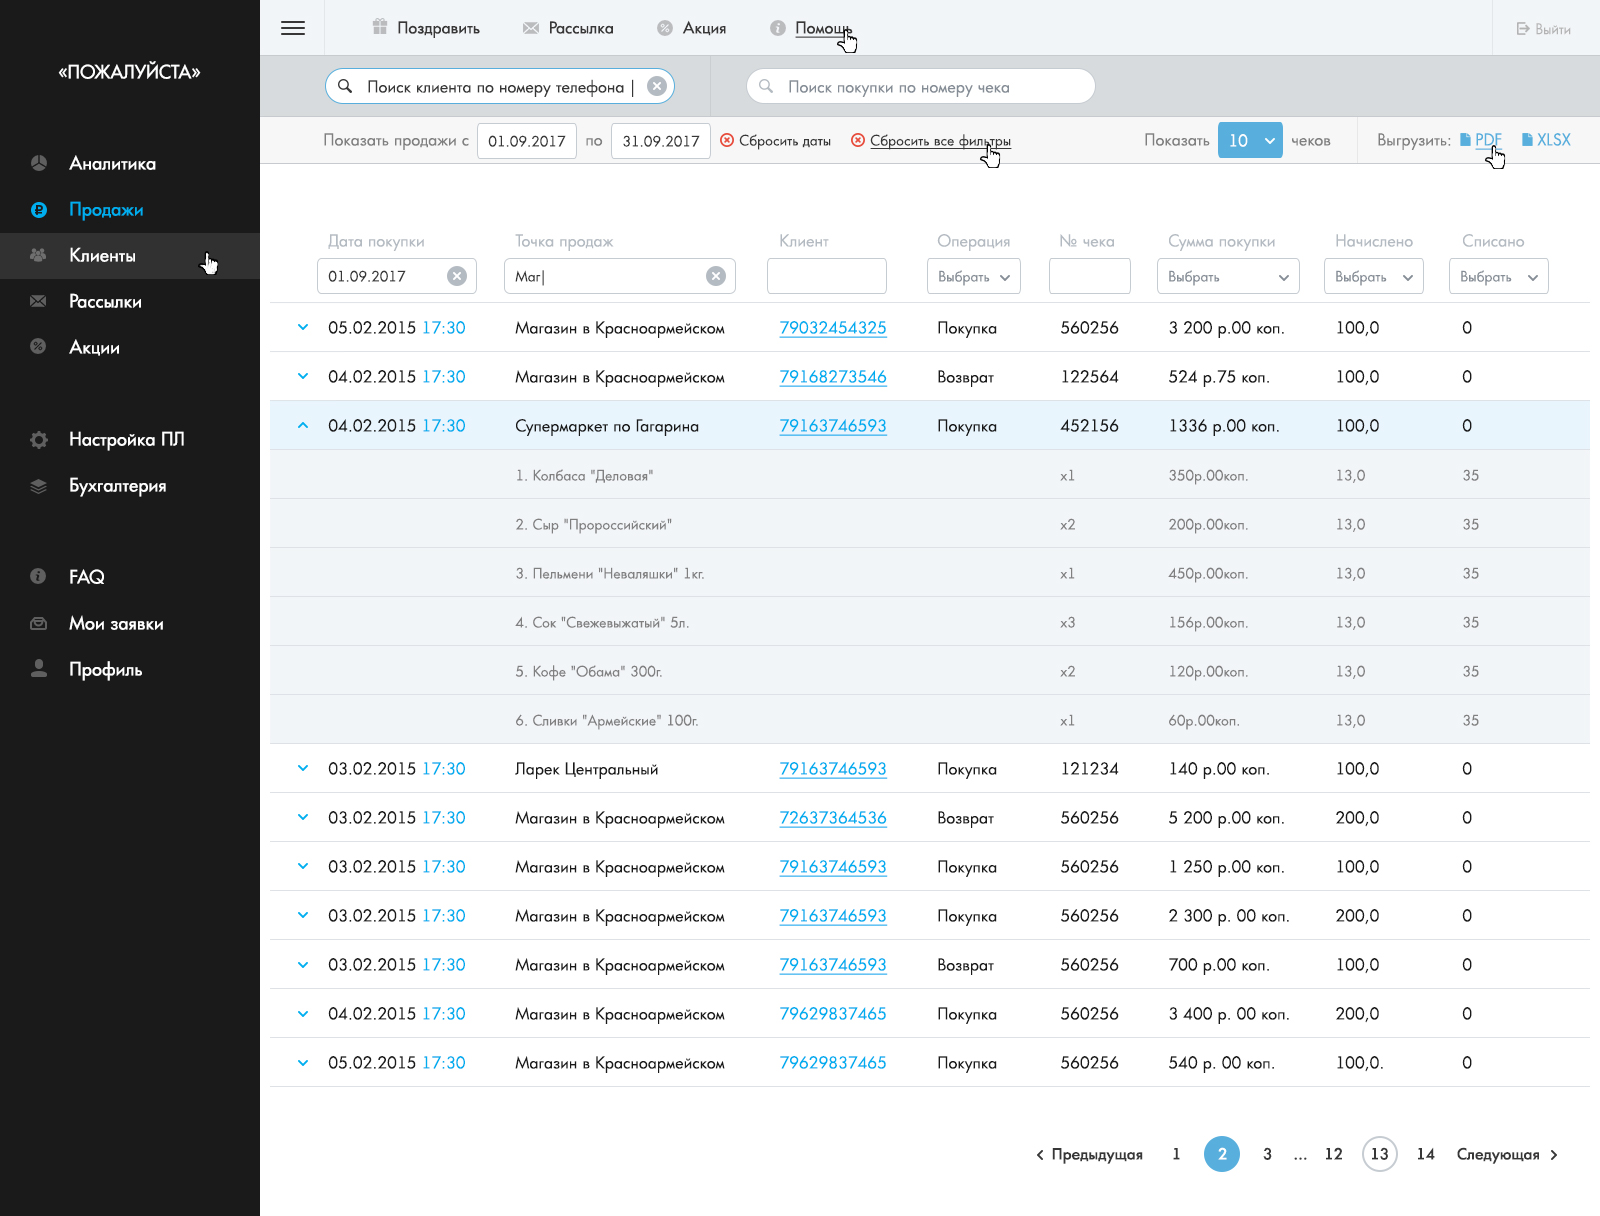This screenshot has width=1600, height=1216.
Task: Open Продажи in the sidebar
Action: click(106, 210)
